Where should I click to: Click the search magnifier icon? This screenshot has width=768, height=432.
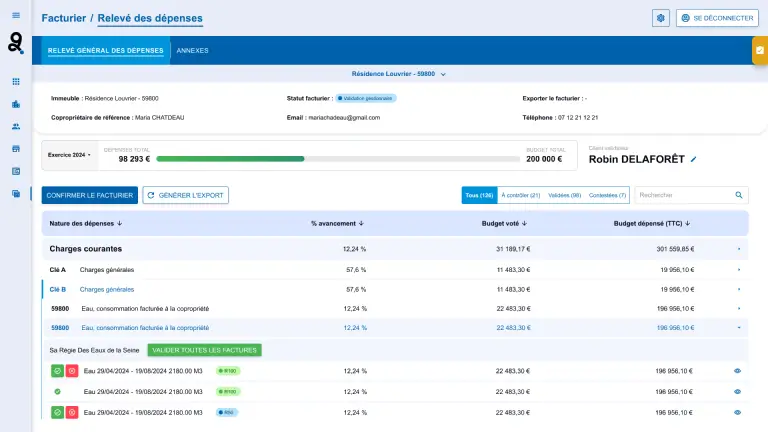(739, 195)
